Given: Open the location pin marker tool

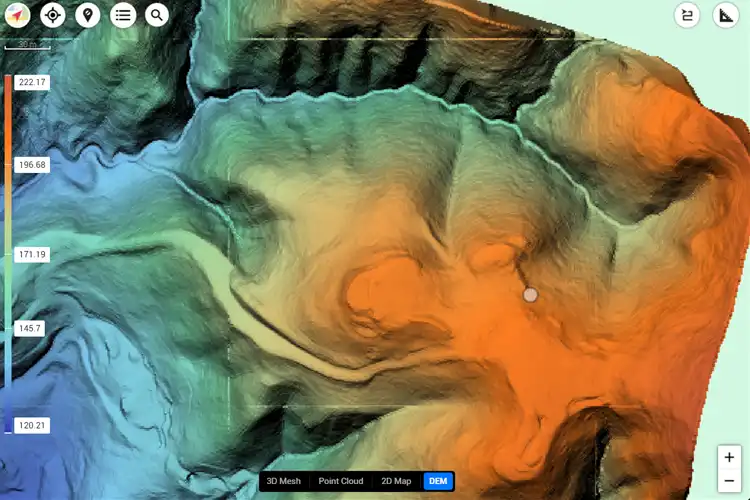Looking at the screenshot, I should (x=87, y=15).
